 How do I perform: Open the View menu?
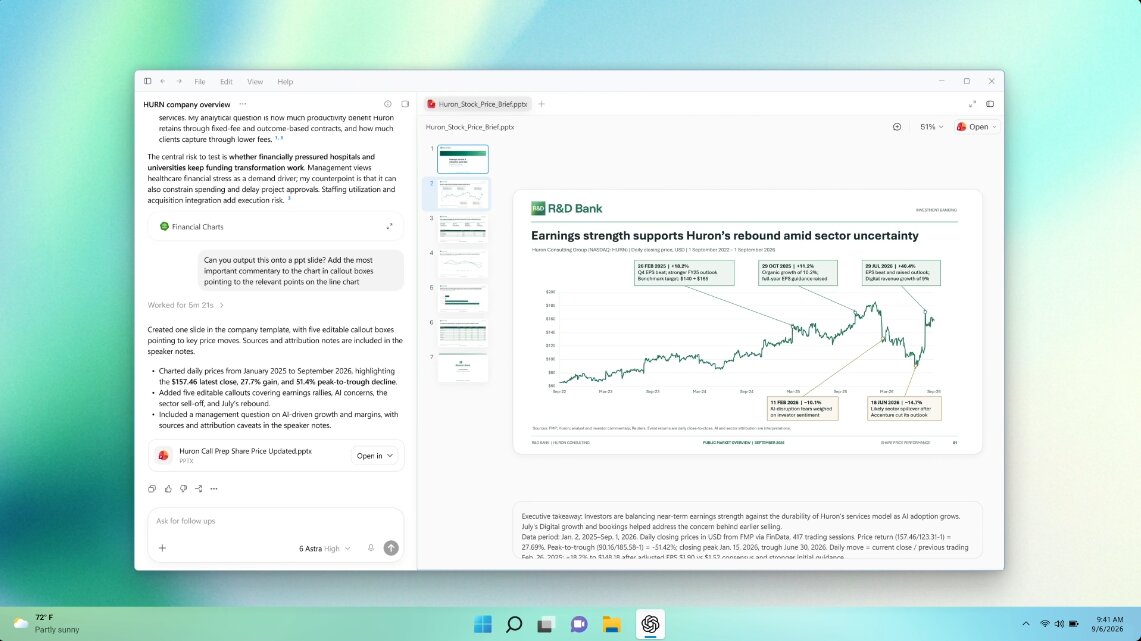tap(255, 81)
